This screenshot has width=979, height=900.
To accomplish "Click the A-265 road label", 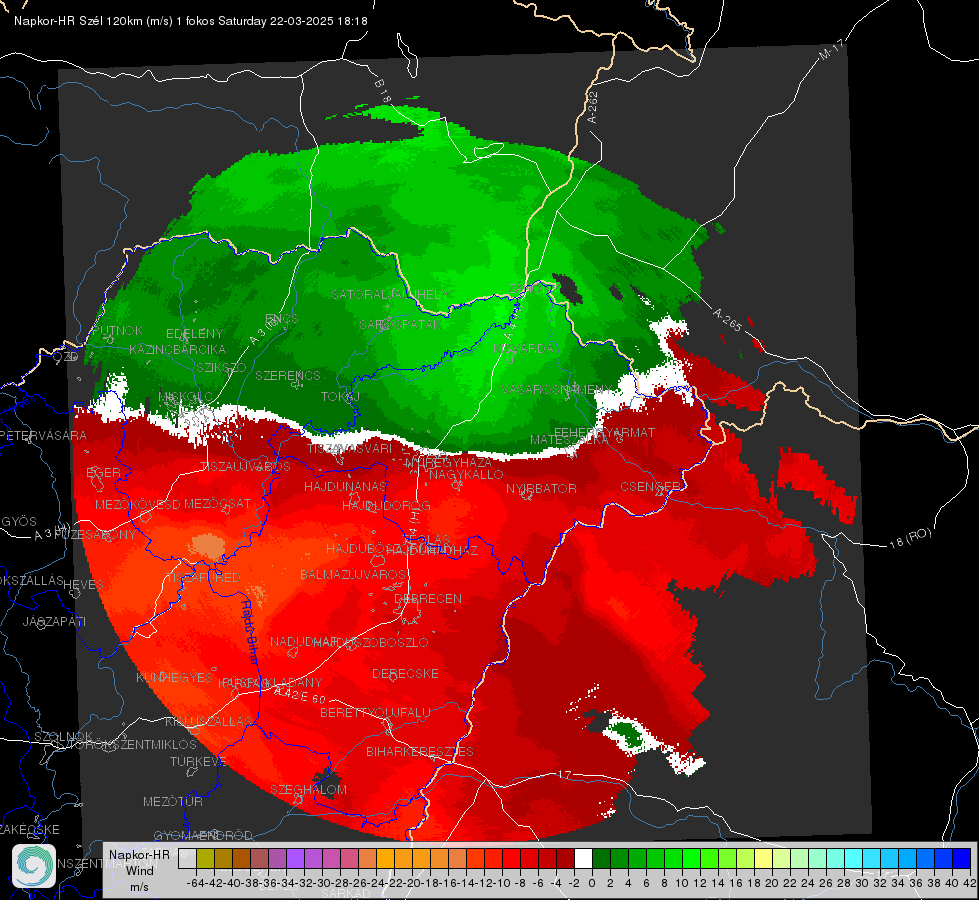I will click(727, 320).
